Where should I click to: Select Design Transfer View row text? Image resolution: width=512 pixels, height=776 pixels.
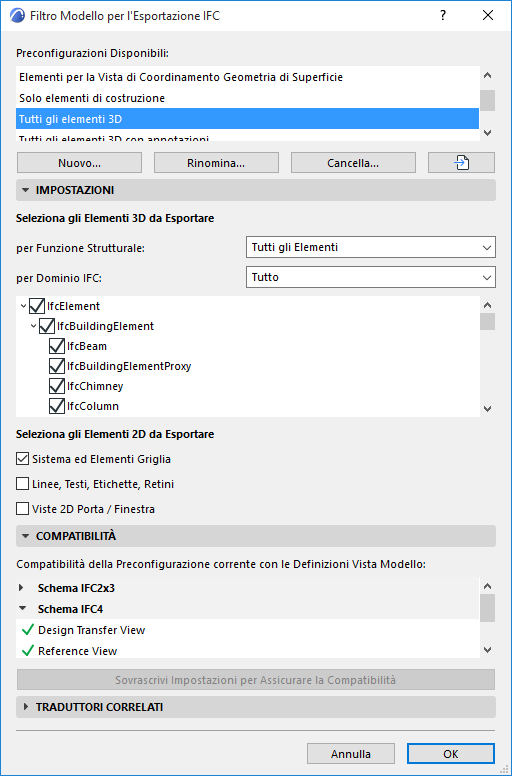[x=92, y=630]
